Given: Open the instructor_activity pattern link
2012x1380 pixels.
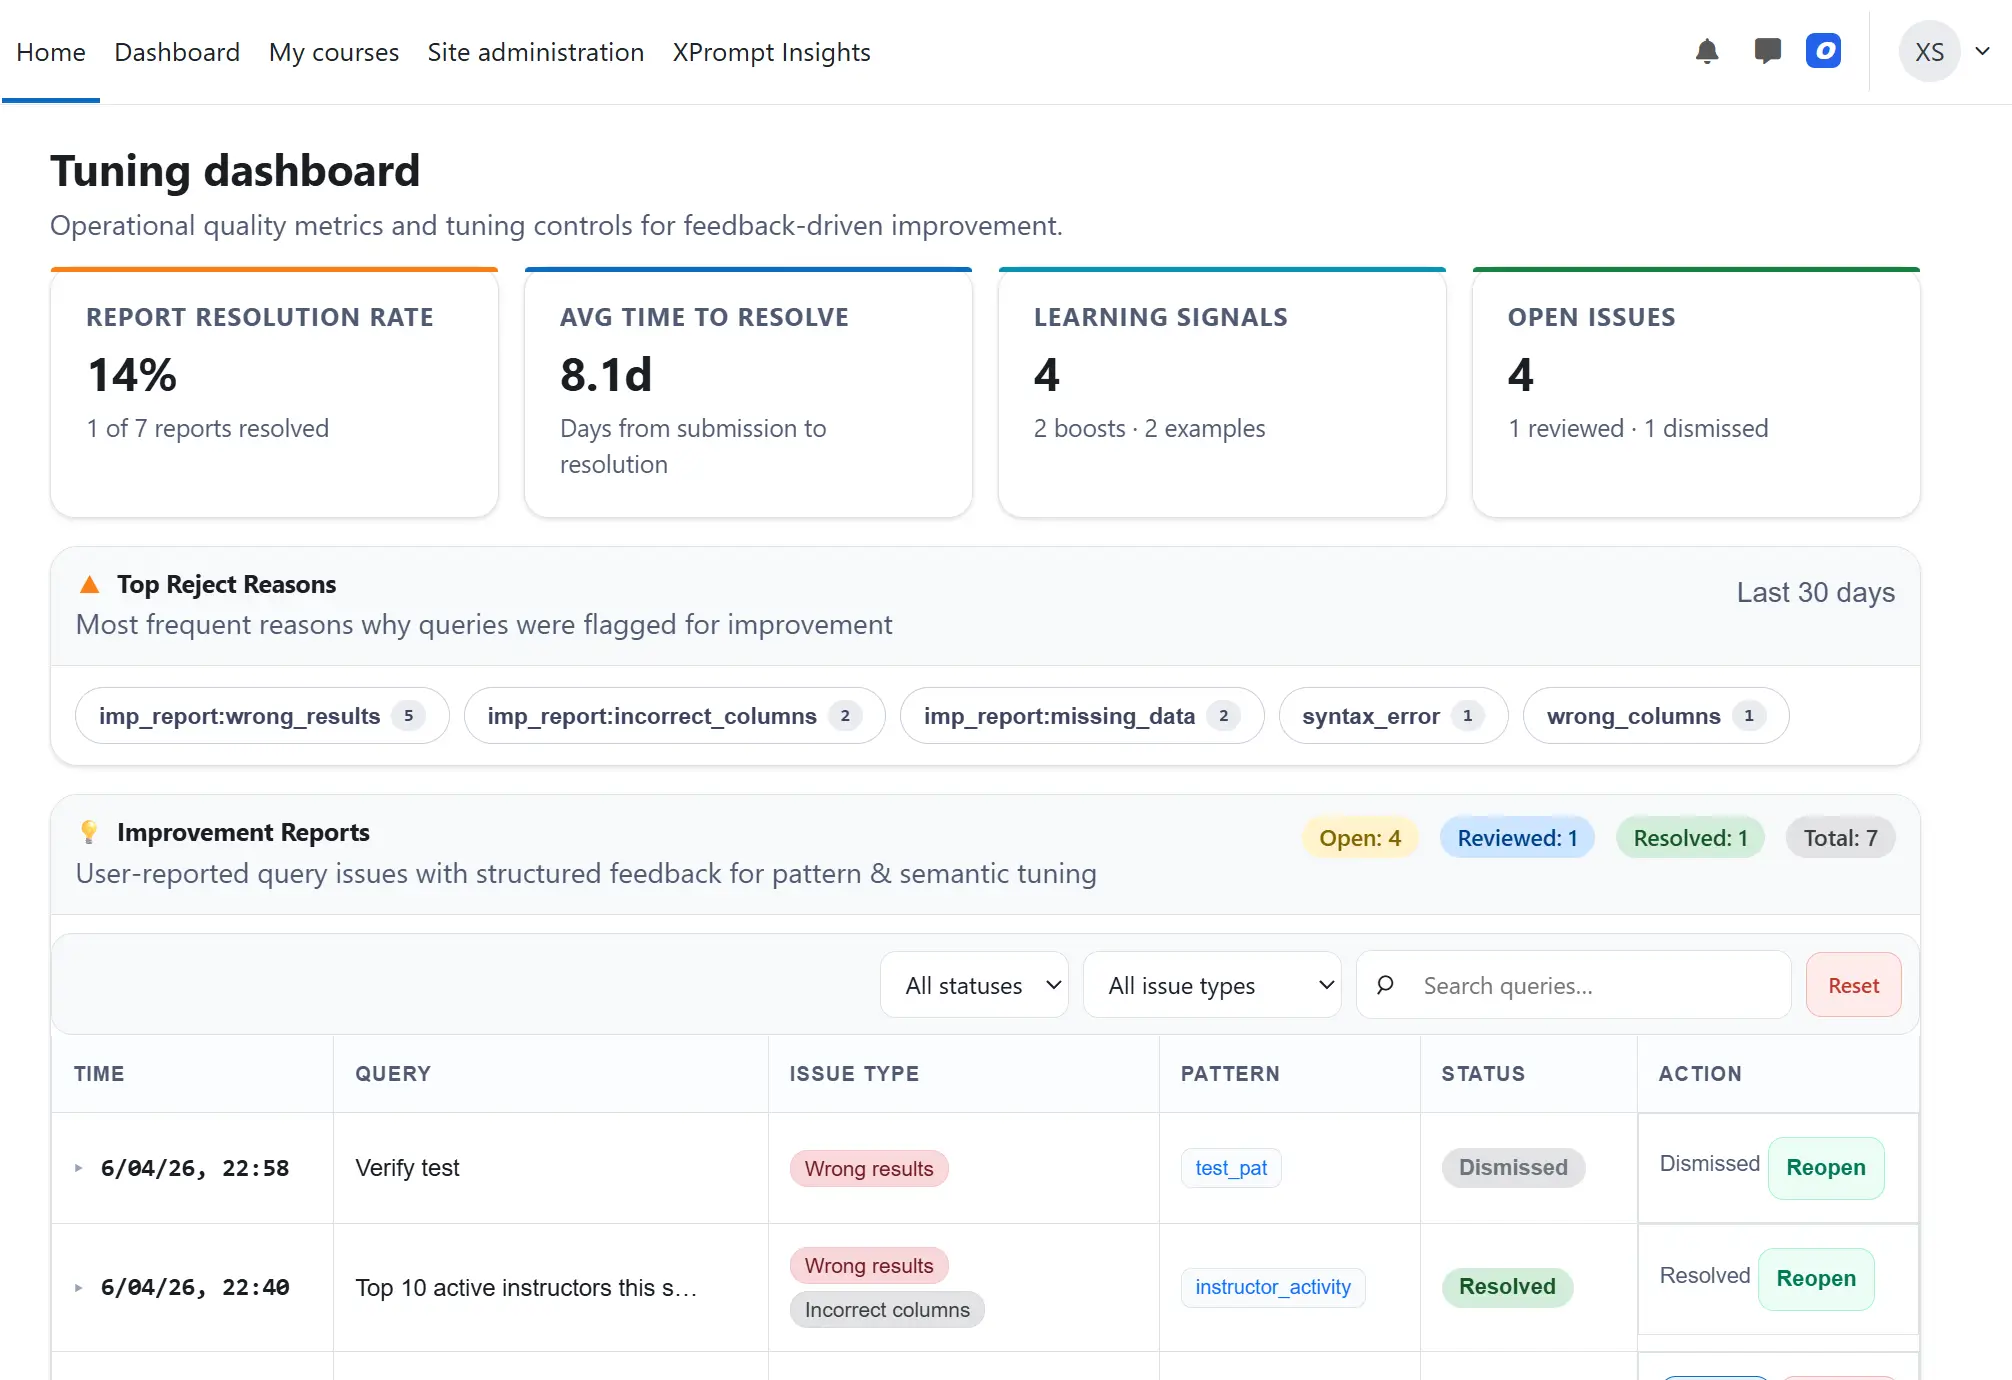Looking at the screenshot, I should [1273, 1287].
